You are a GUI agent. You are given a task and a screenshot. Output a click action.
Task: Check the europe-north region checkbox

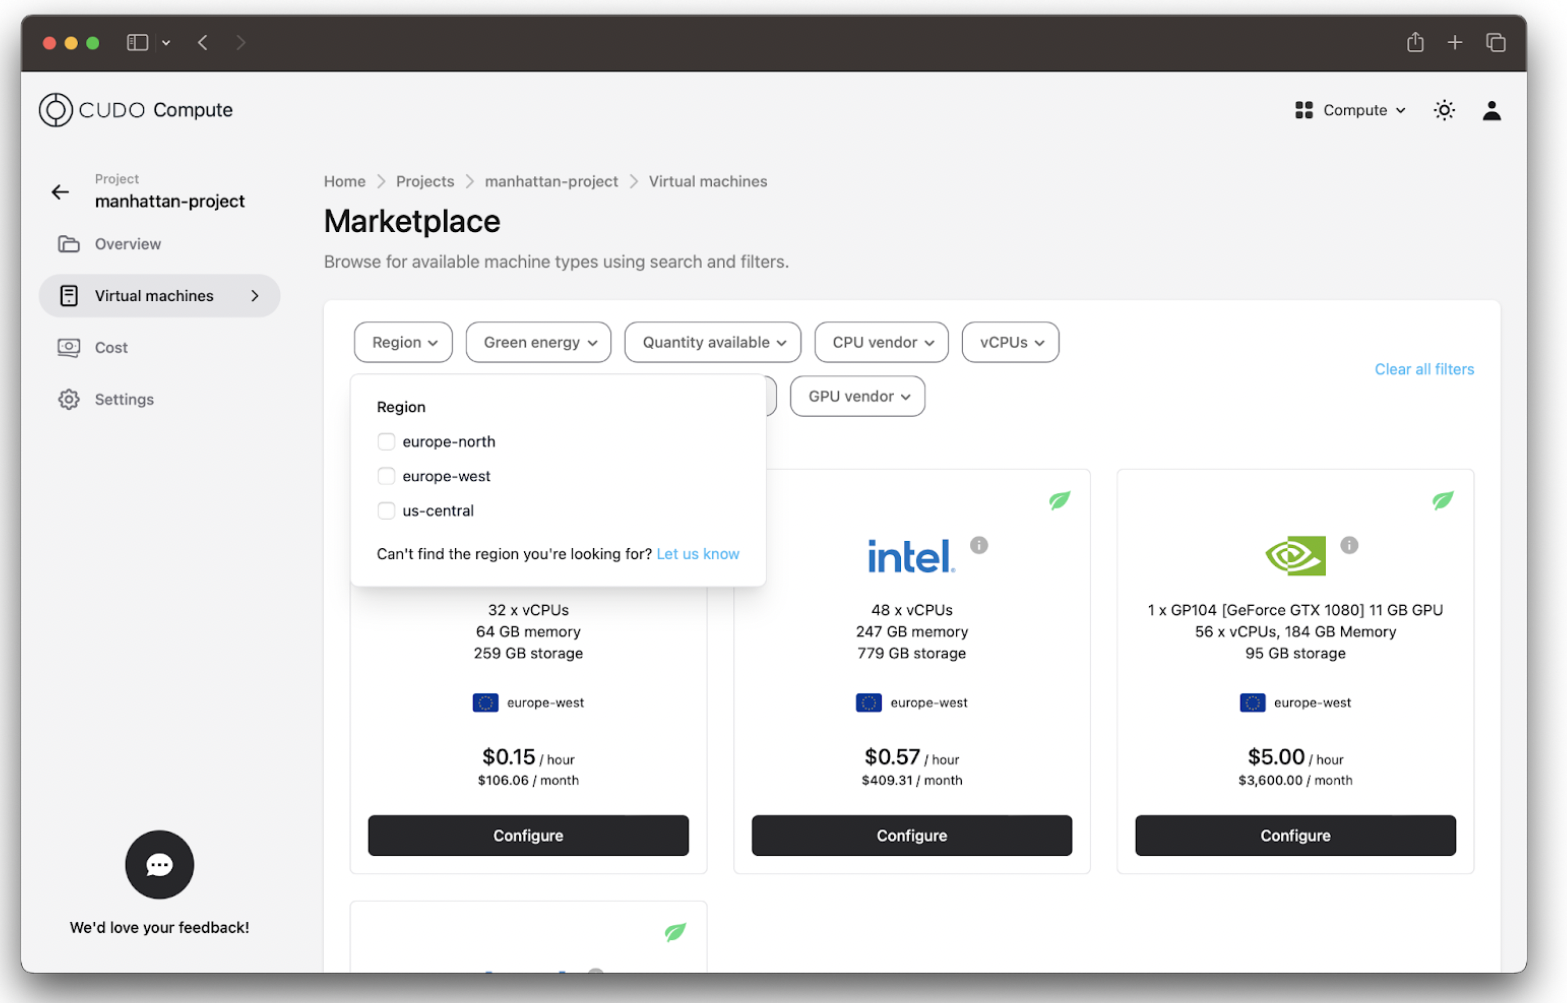[x=386, y=442]
